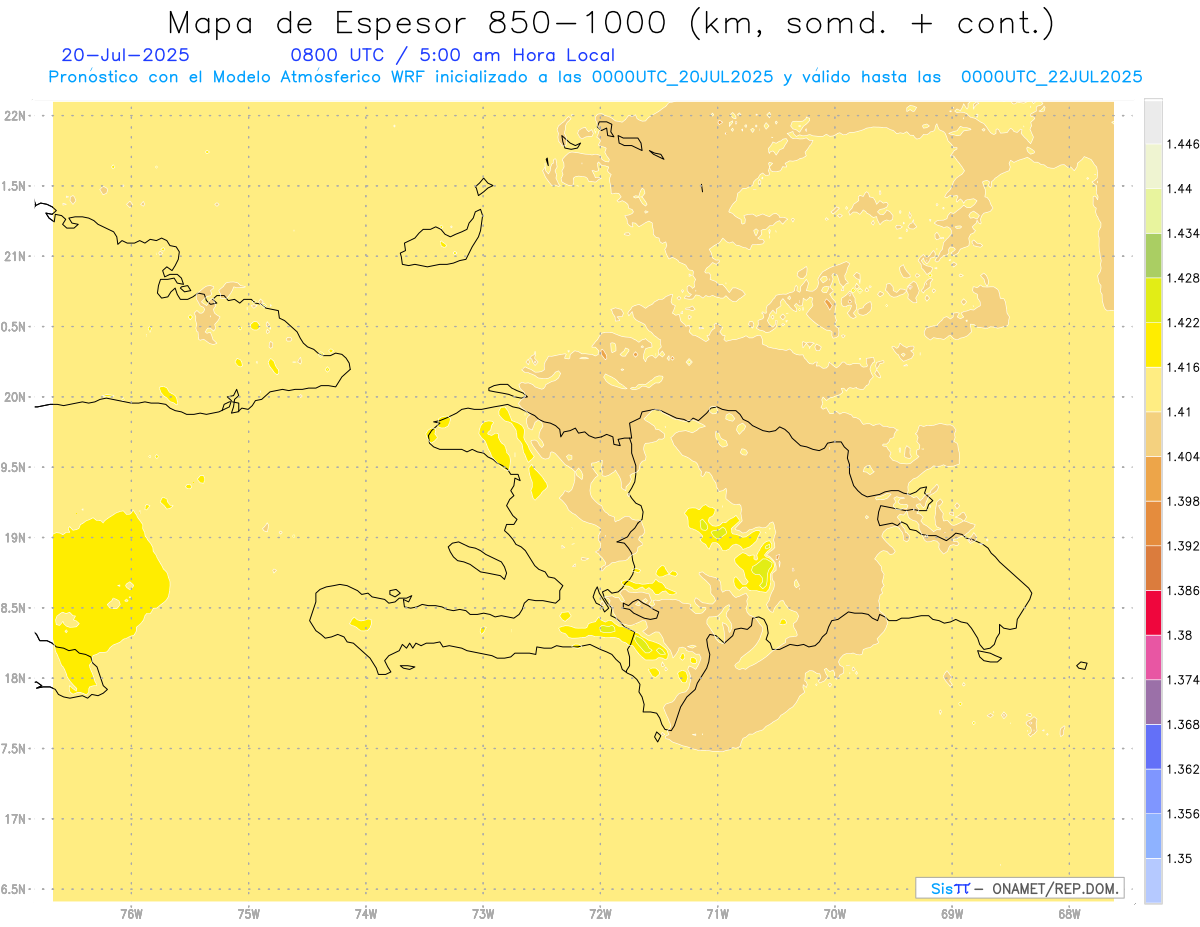
Task: Click the legend value '1.35'
Action: pos(1179,858)
